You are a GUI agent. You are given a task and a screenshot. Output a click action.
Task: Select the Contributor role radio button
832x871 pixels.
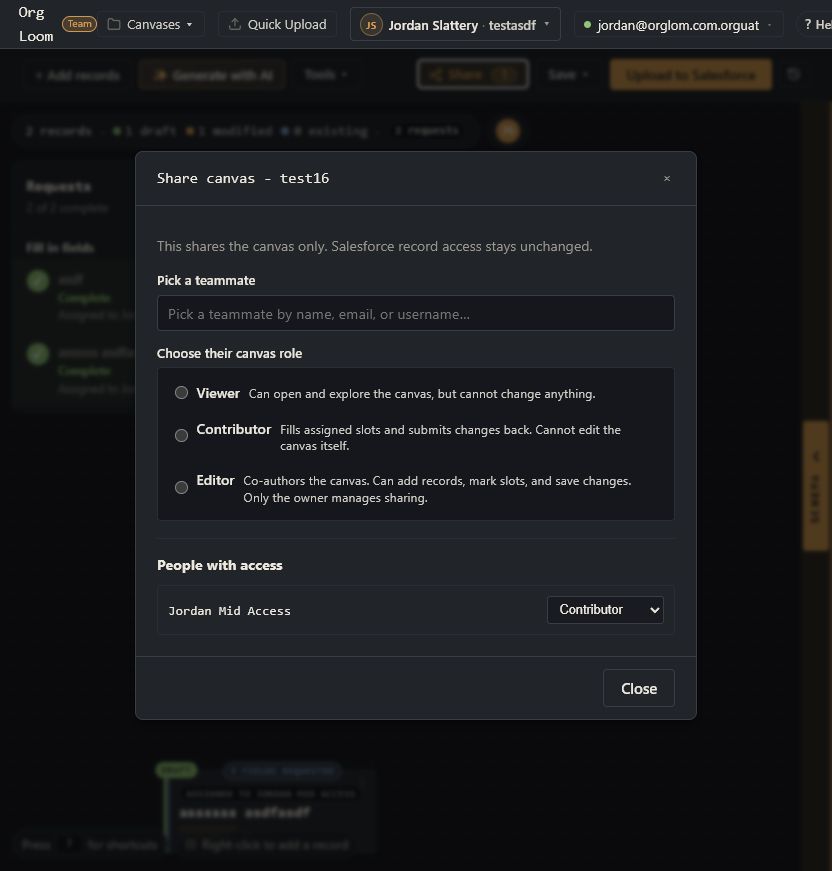182,436
